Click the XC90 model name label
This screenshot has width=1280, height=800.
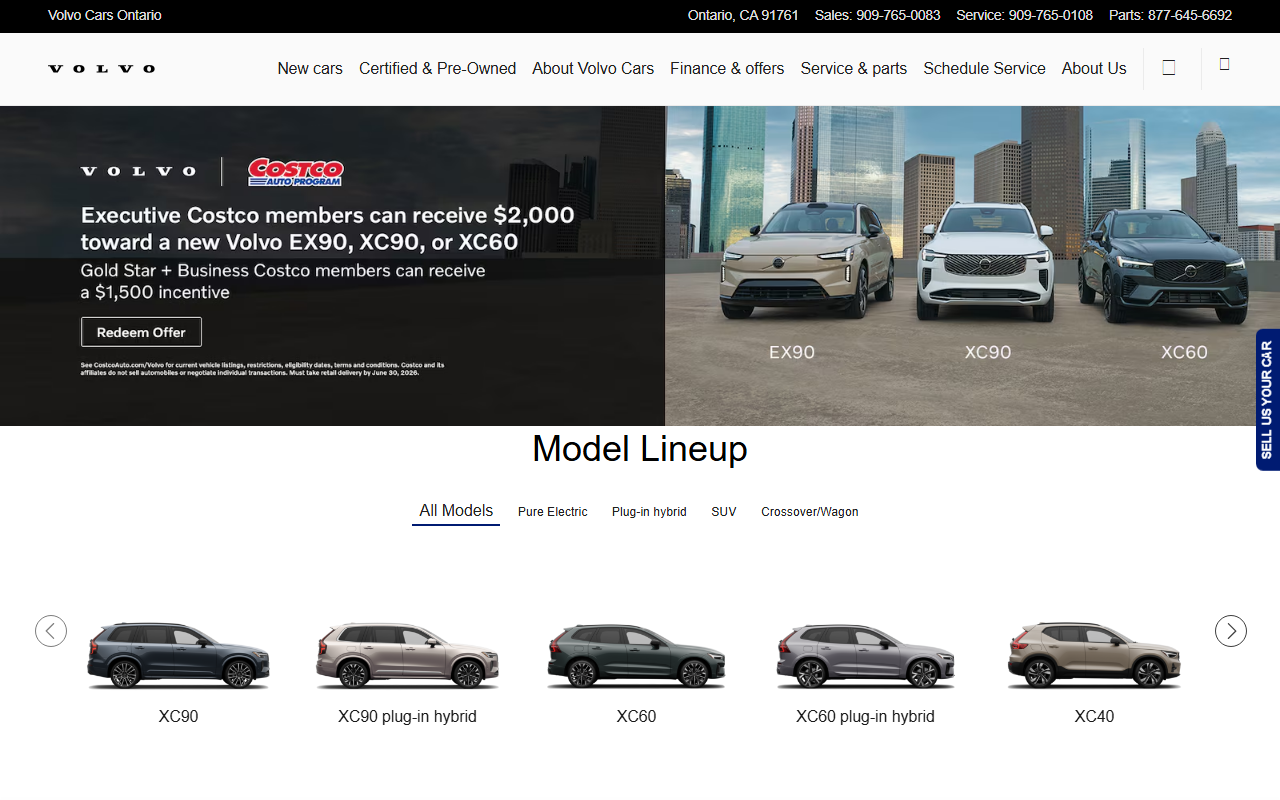click(x=178, y=716)
